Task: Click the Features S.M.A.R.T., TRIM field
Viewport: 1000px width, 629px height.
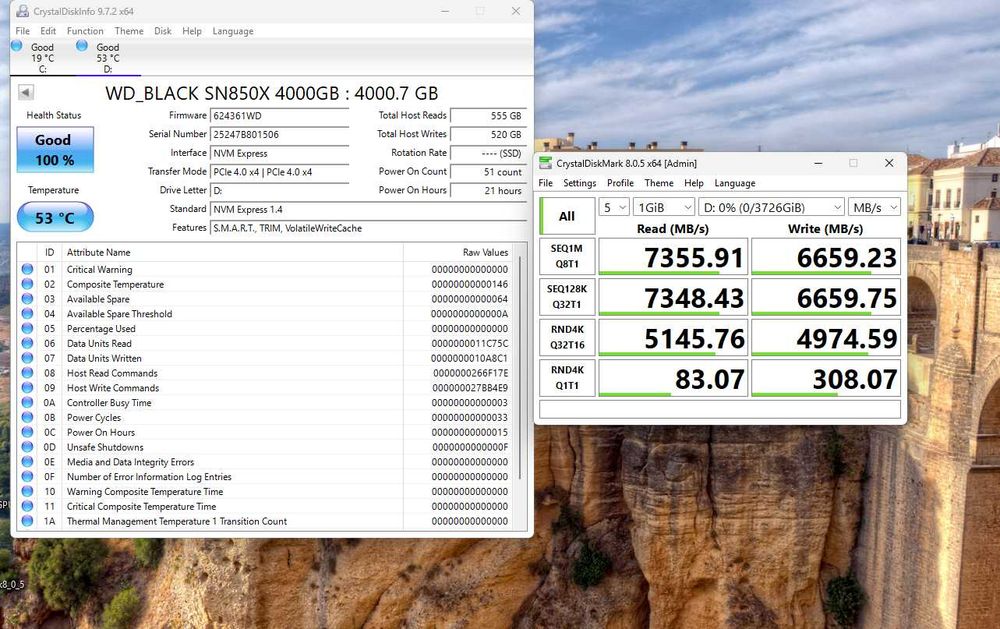Action: (368, 228)
